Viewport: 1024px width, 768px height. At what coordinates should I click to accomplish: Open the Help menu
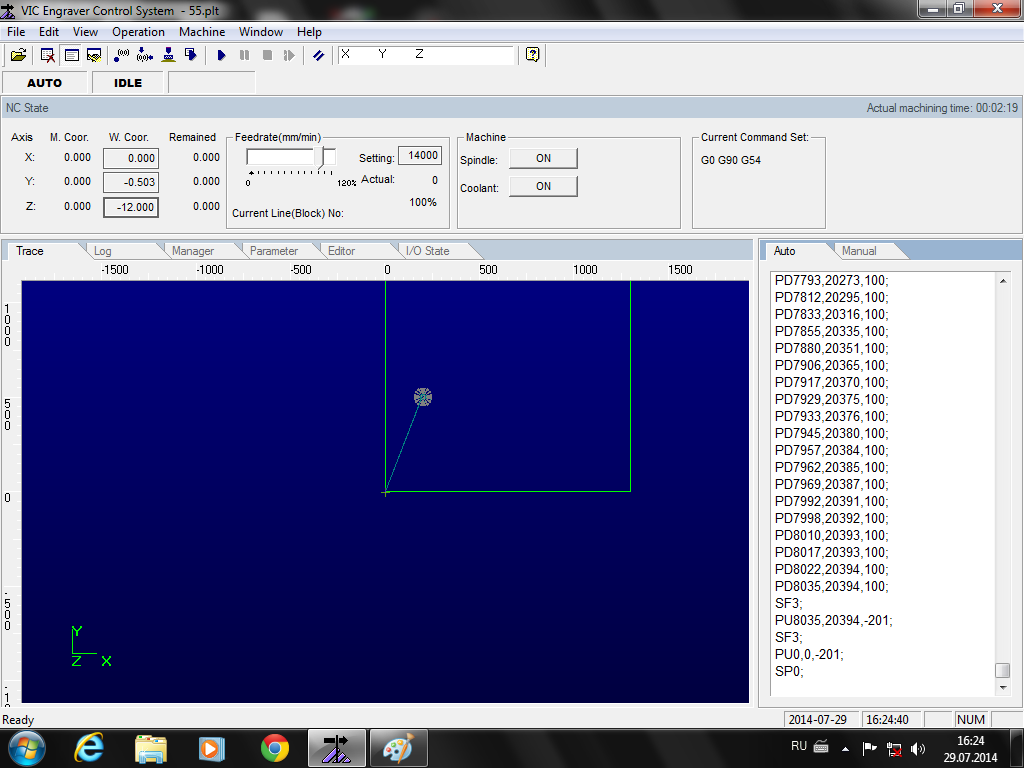point(310,31)
